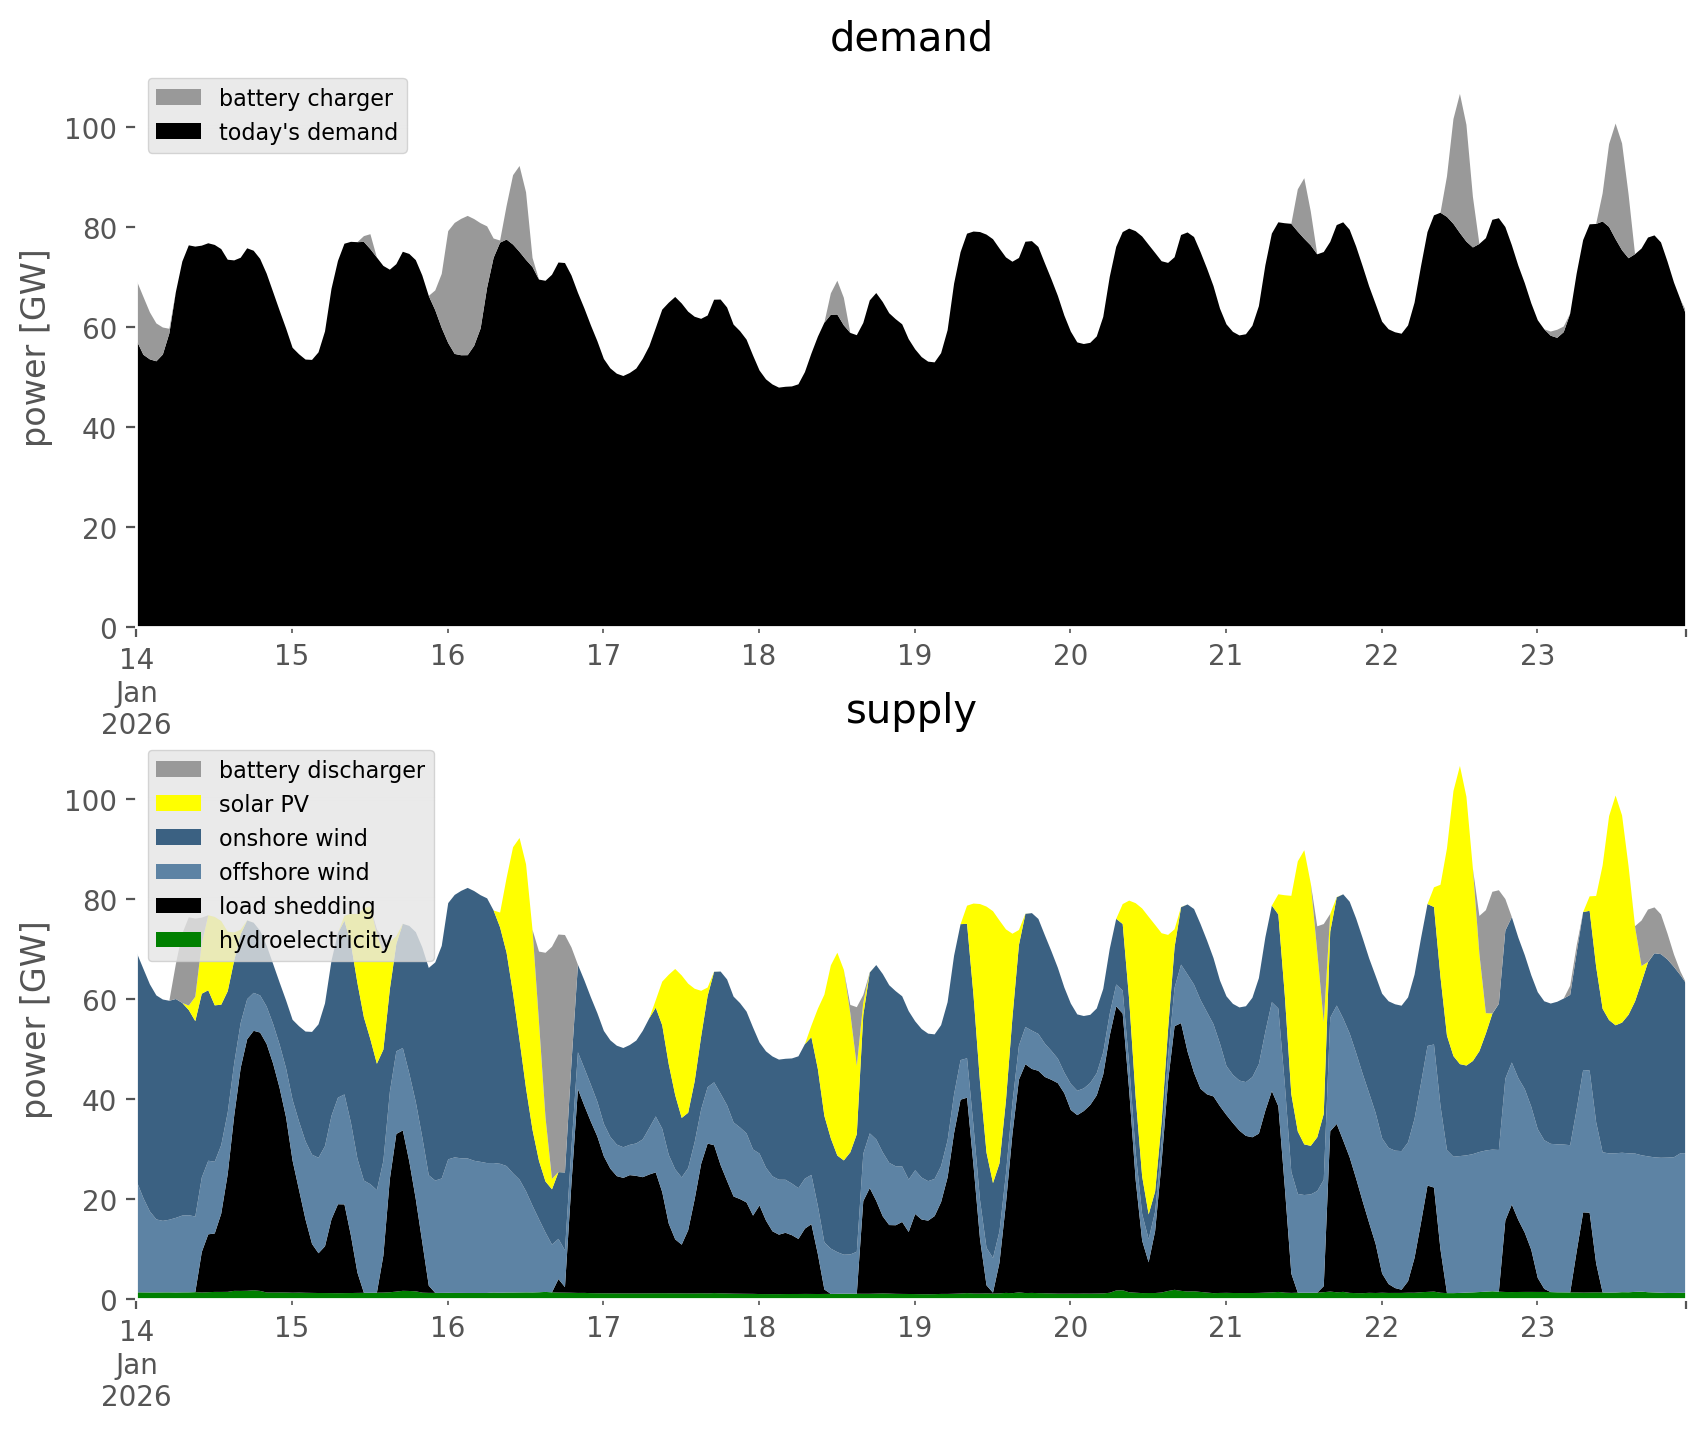The image size is (1706, 1431).
Task: Click the 'demand' chart title
Action: click(910, 38)
